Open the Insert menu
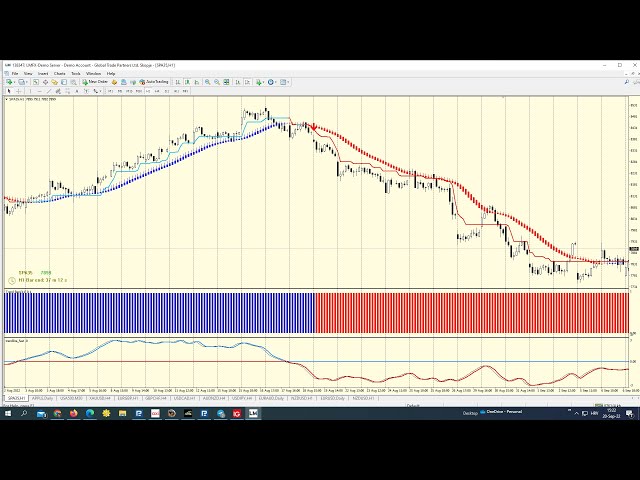The width and height of the screenshot is (640, 480). [43, 73]
